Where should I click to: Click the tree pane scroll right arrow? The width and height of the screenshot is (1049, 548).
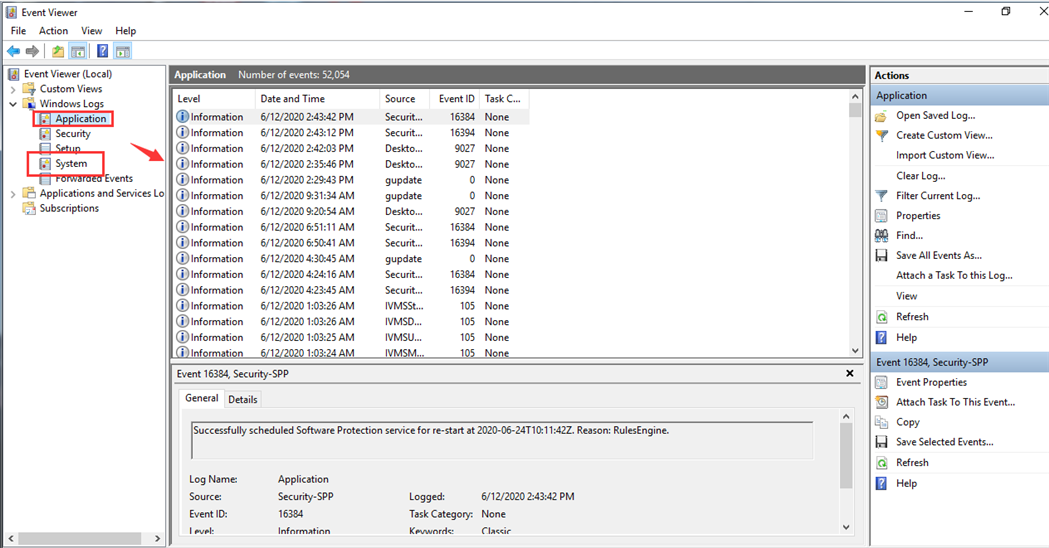coord(157,539)
